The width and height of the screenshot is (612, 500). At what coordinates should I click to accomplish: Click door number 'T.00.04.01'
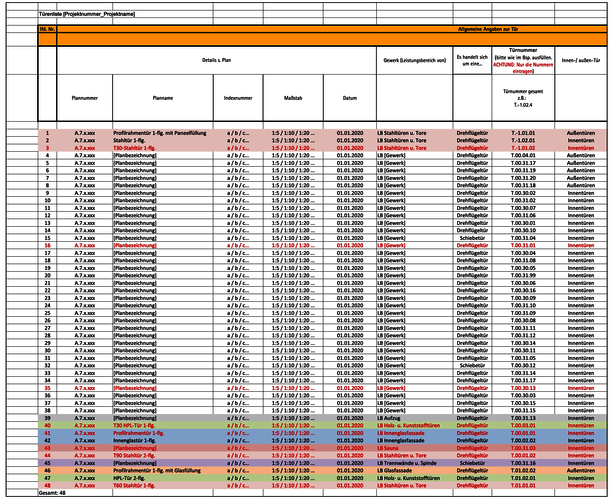point(523,155)
